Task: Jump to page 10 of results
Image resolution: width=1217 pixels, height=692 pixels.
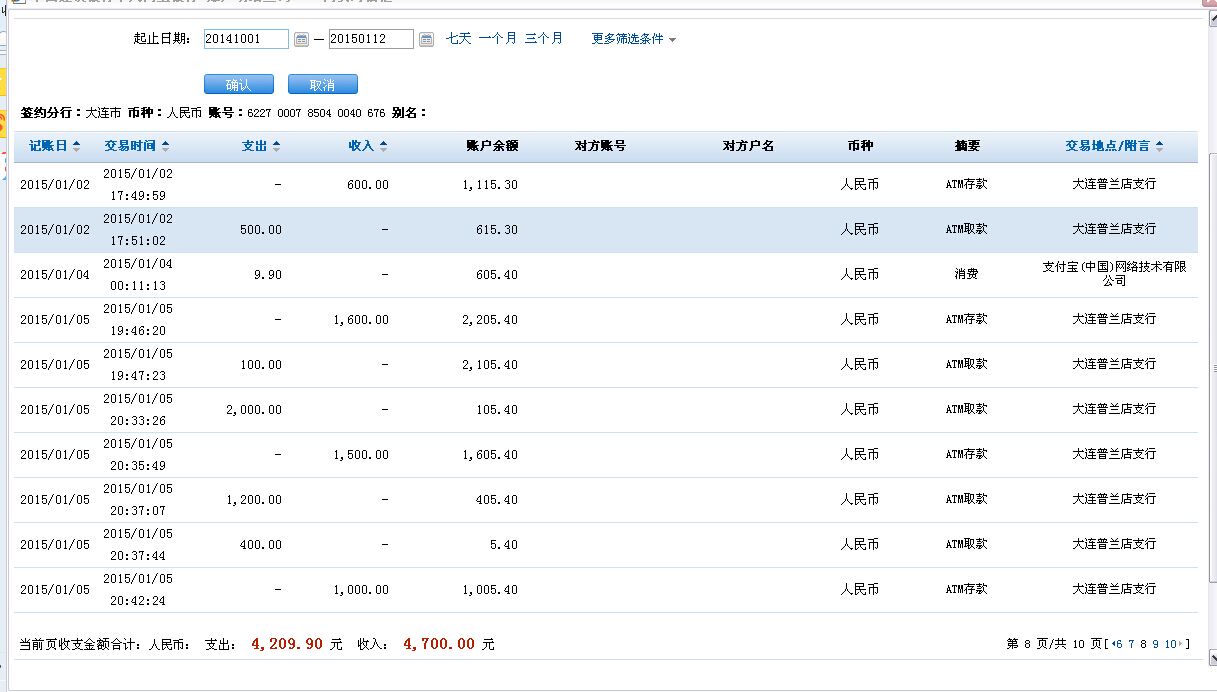Action: [1170, 644]
